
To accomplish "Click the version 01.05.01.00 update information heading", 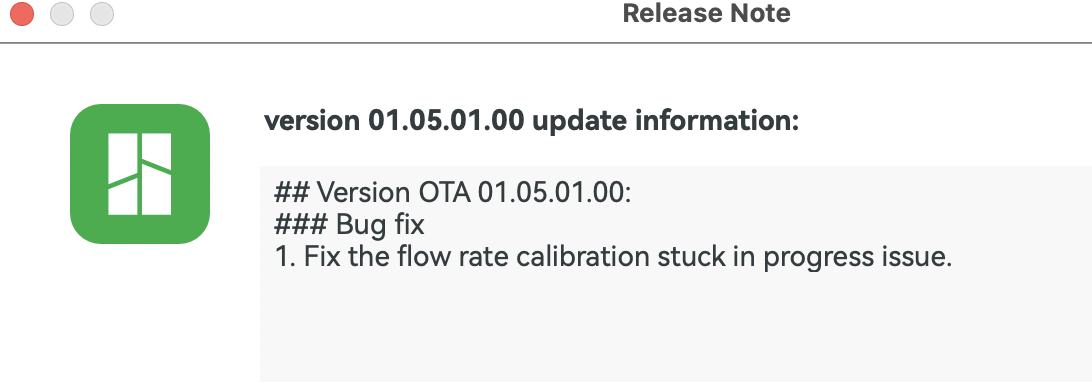I will click(531, 121).
